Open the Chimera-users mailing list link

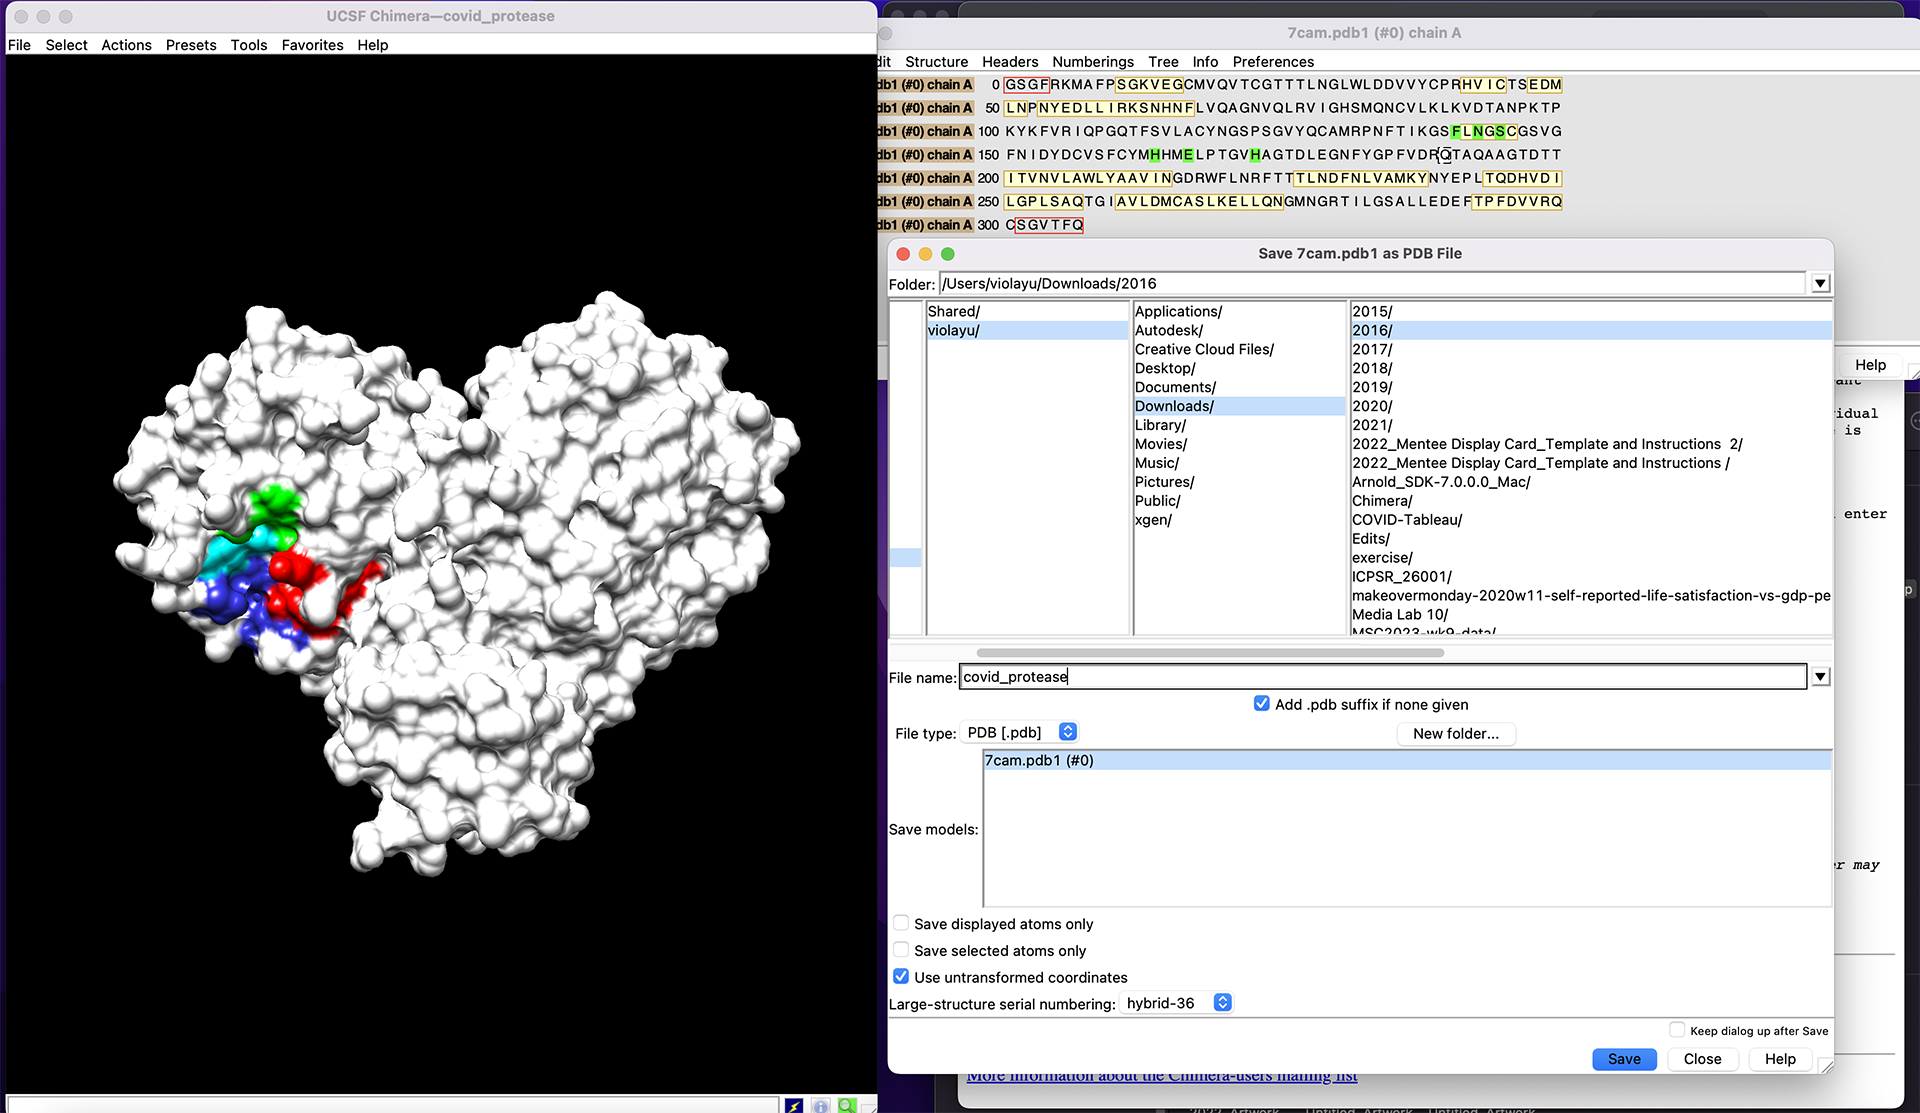point(1162,1076)
